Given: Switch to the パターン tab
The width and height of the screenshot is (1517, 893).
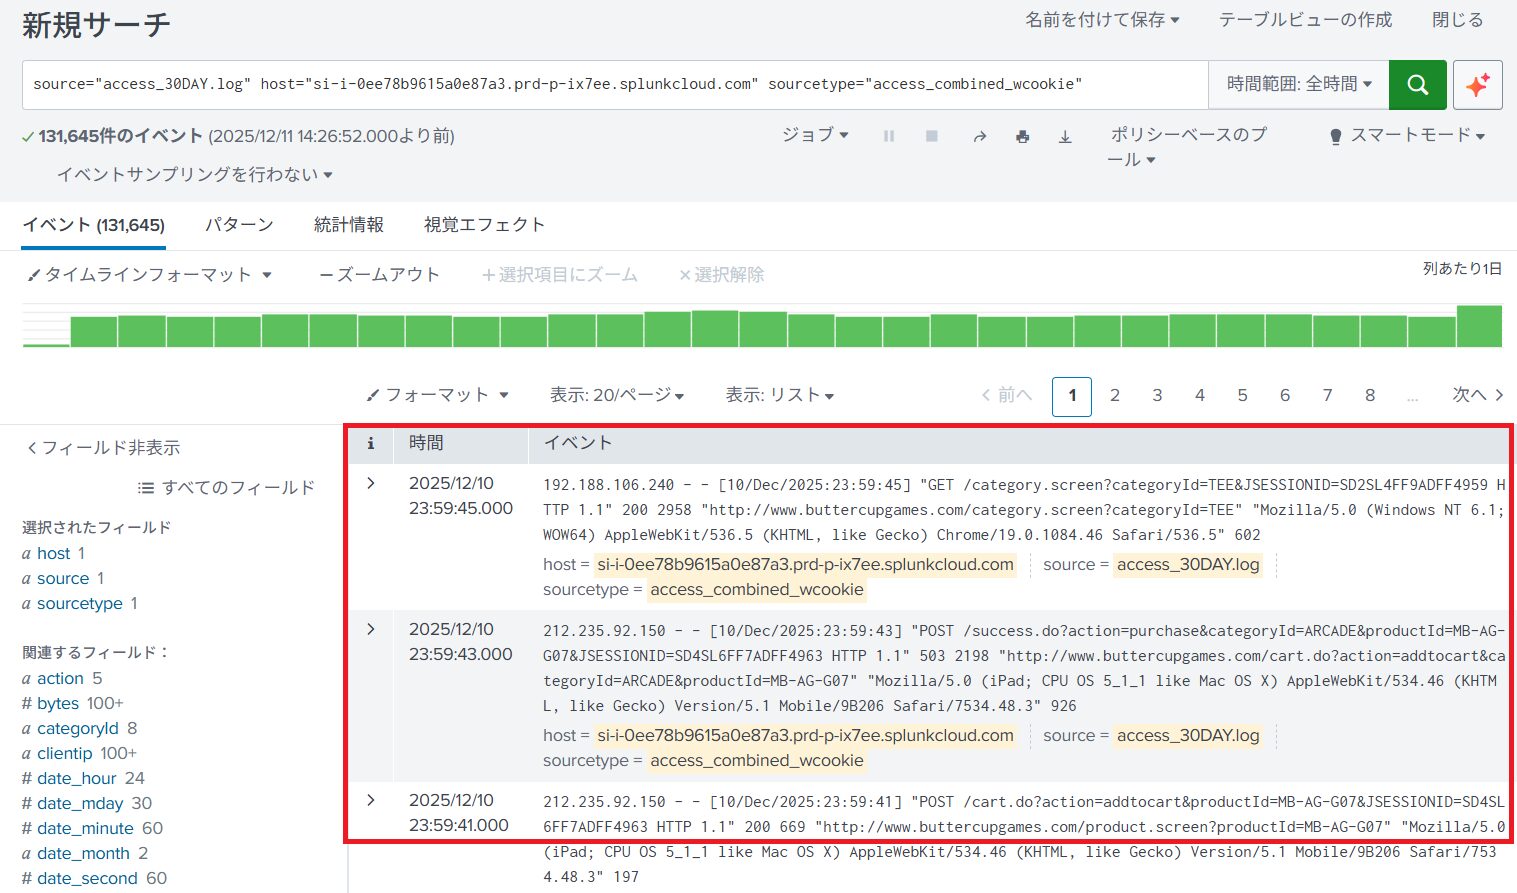Looking at the screenshot, I should click(x=239, y=225).
